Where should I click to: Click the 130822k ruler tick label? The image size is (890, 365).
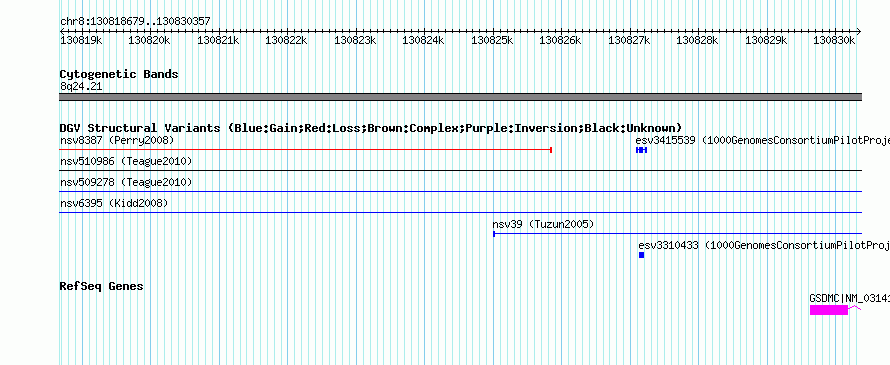286,40
